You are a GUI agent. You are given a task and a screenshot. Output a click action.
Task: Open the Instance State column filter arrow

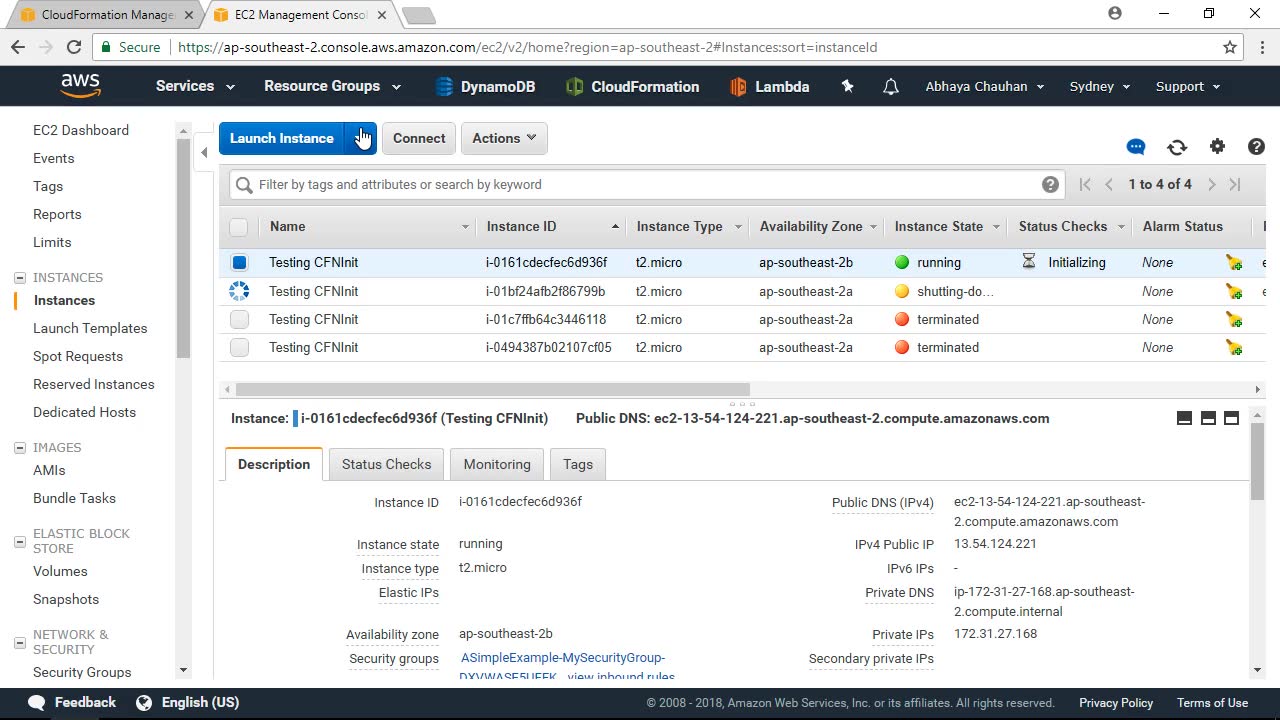point(996,227)
